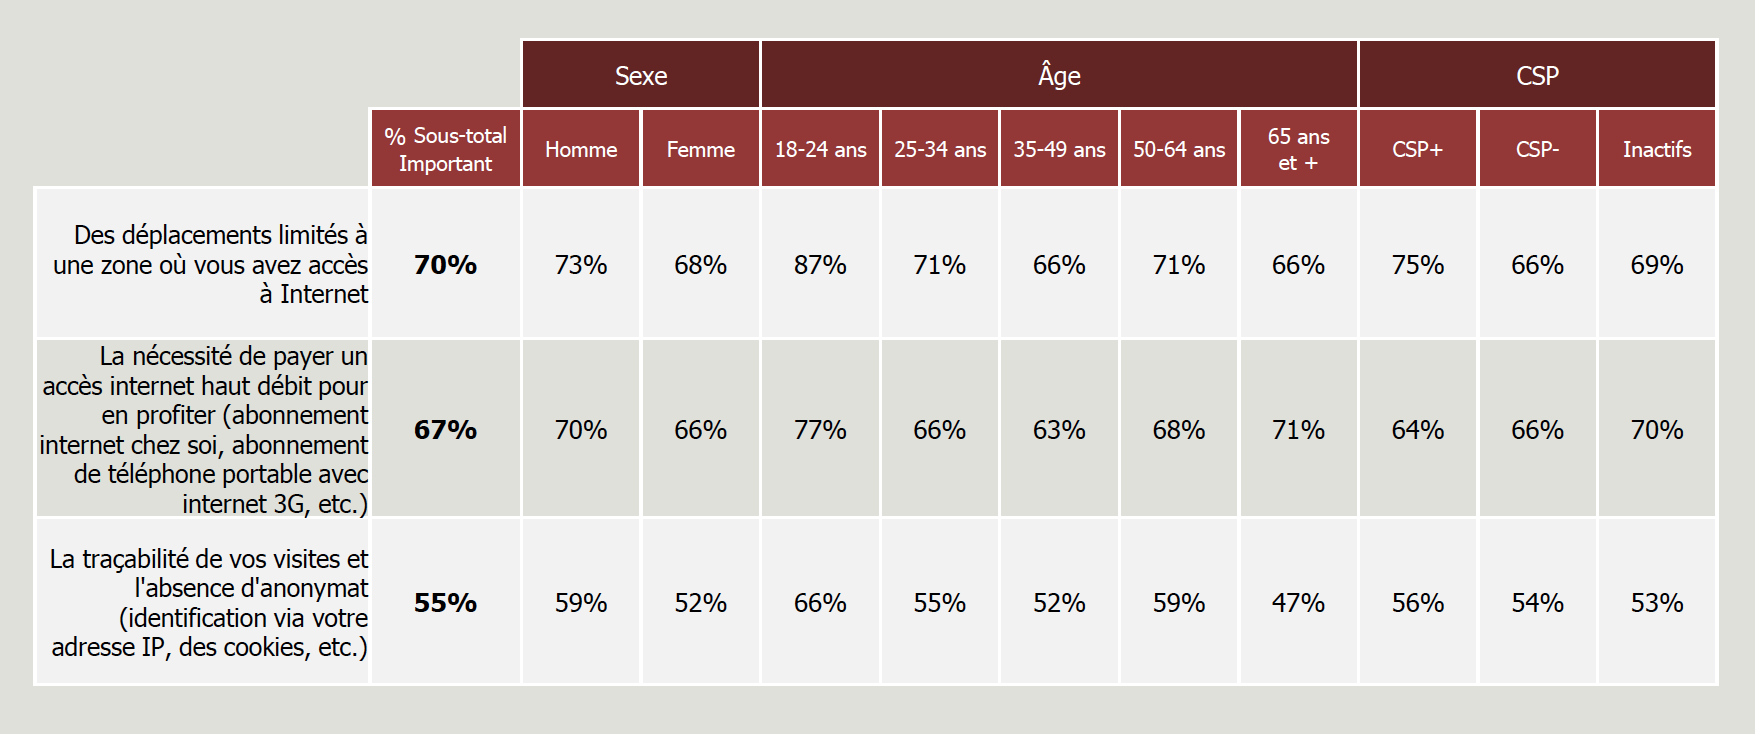Click the '65 ans et +' header
1755x734 pixels.
[1298, 149]
